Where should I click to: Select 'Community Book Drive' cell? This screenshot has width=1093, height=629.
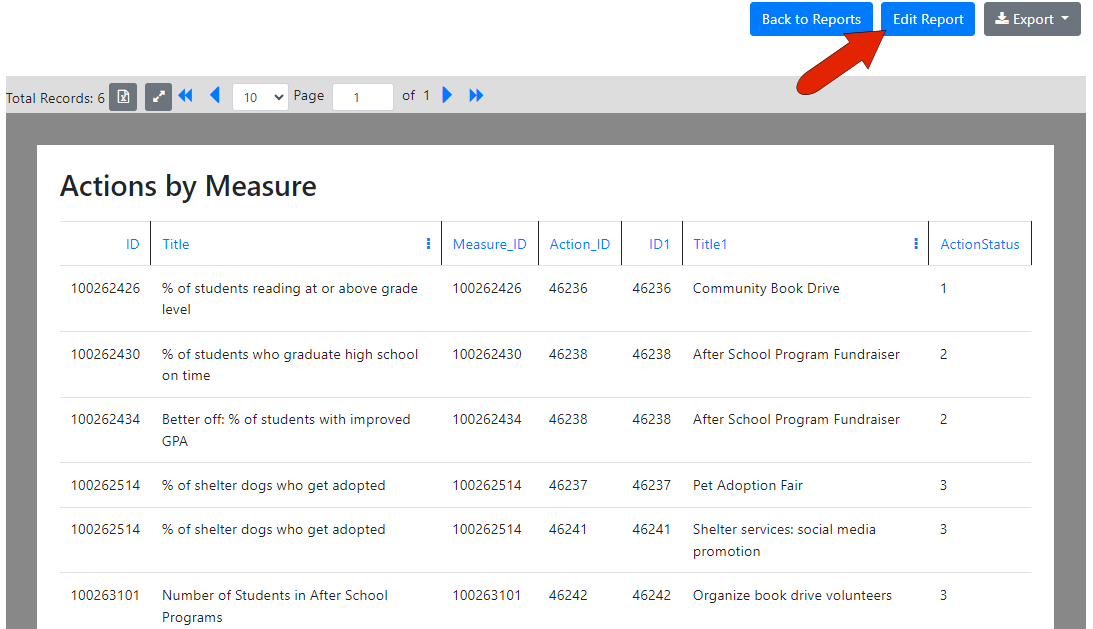[766, 288]
